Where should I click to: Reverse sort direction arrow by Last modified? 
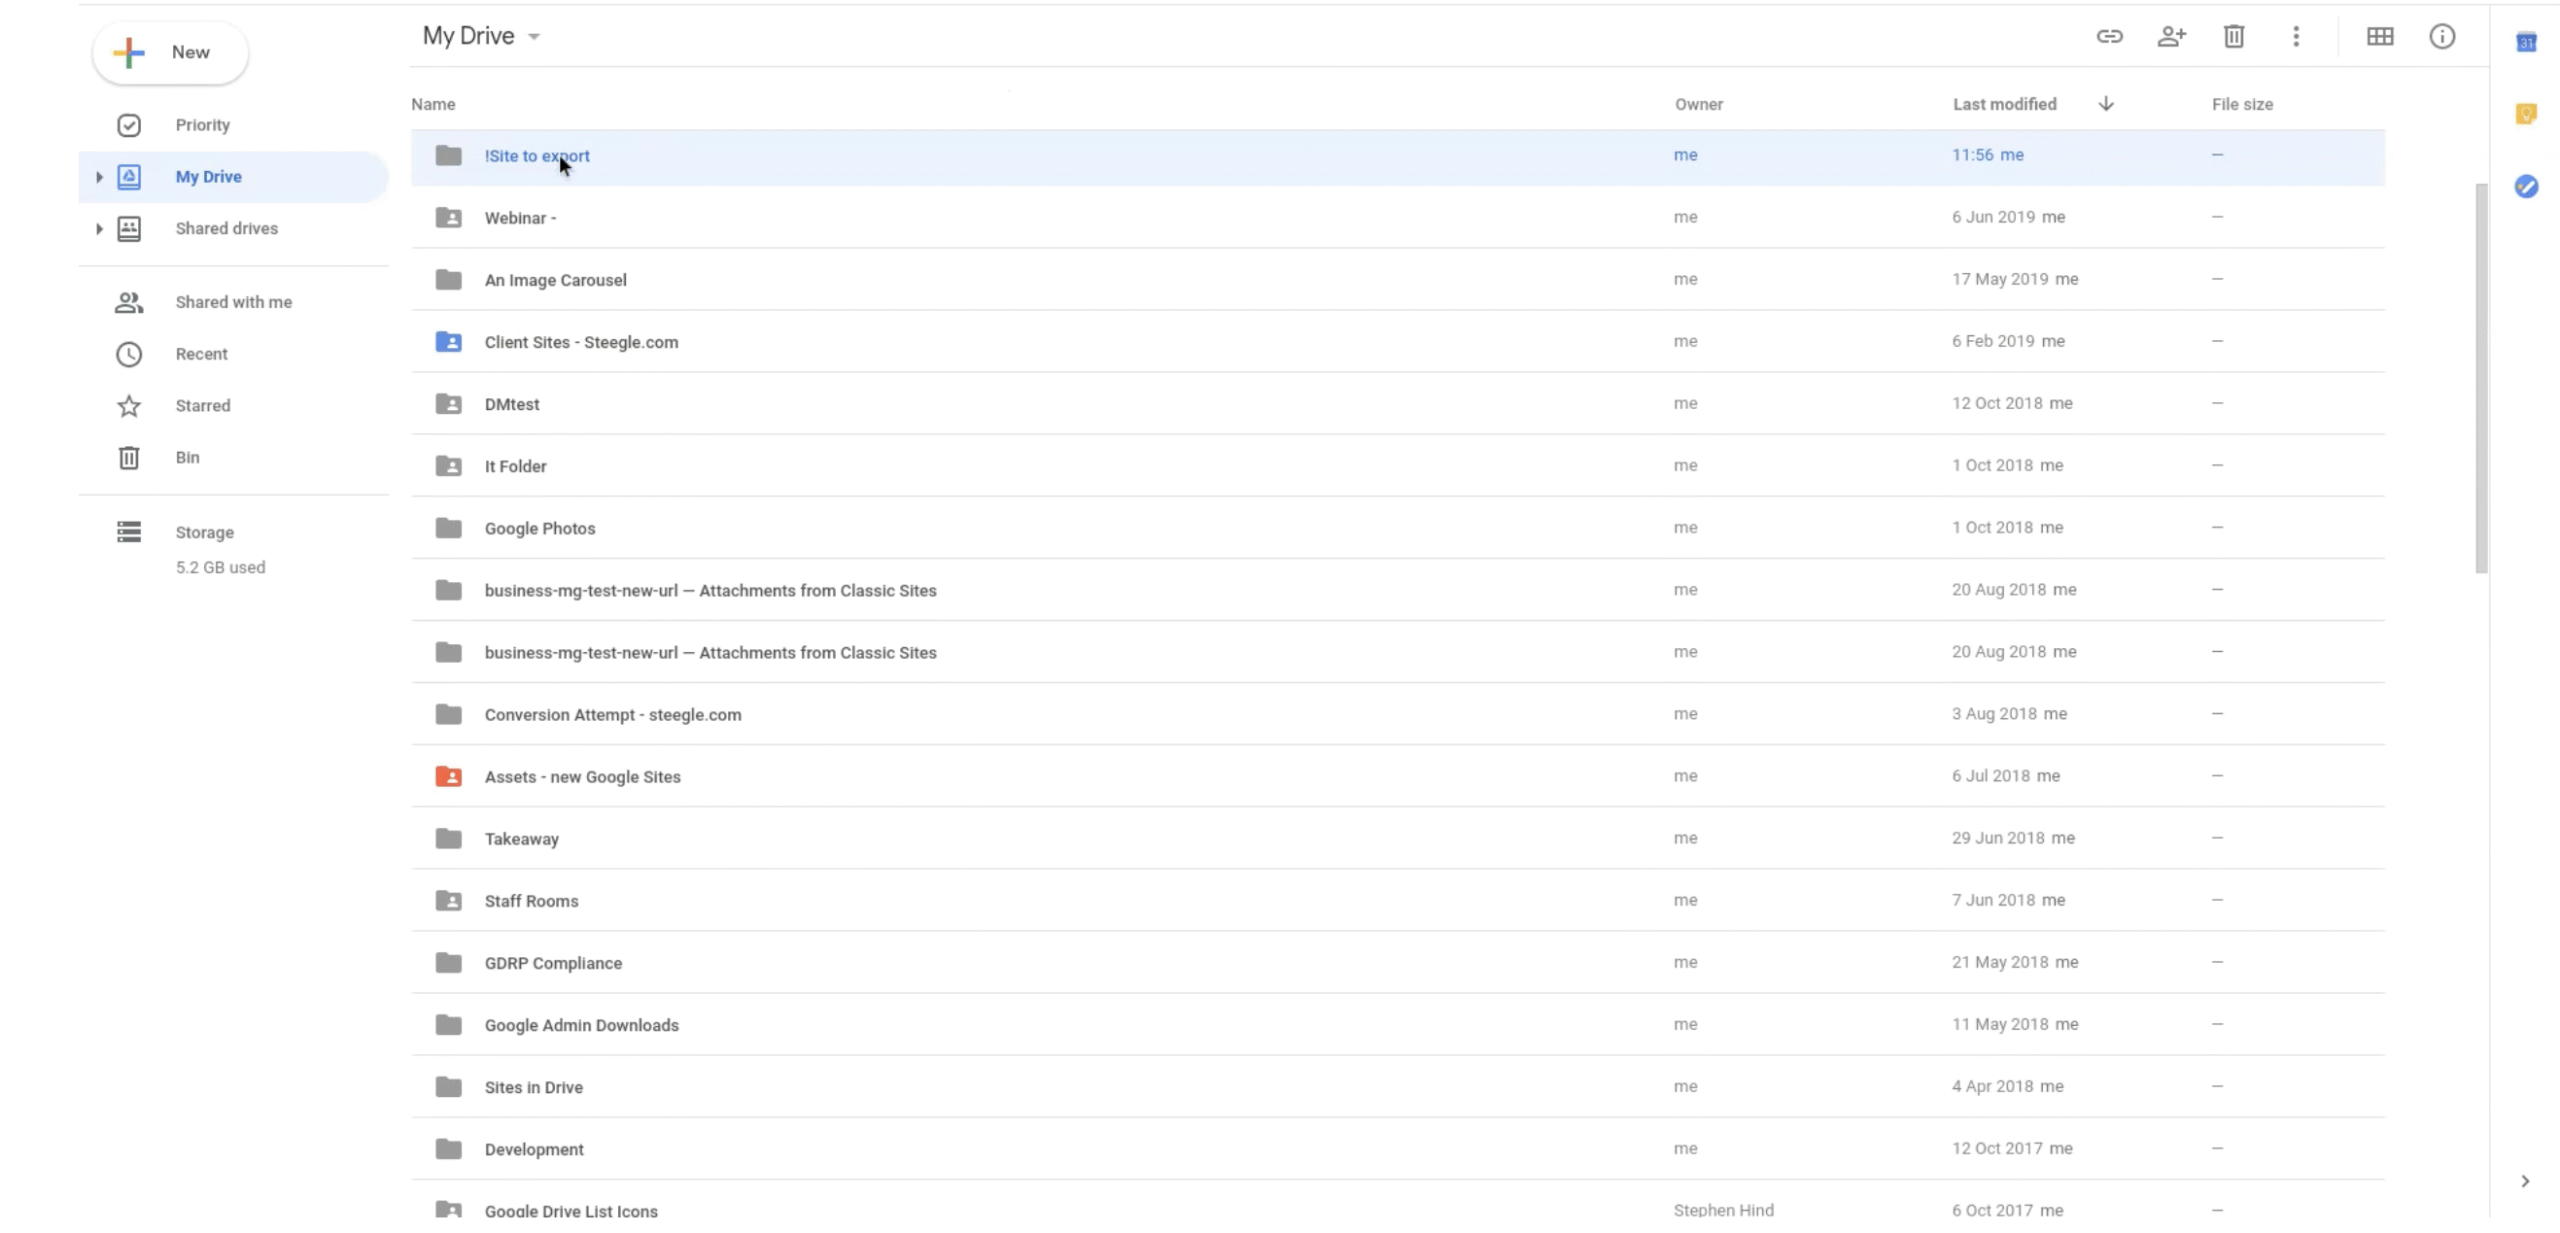2106,104
